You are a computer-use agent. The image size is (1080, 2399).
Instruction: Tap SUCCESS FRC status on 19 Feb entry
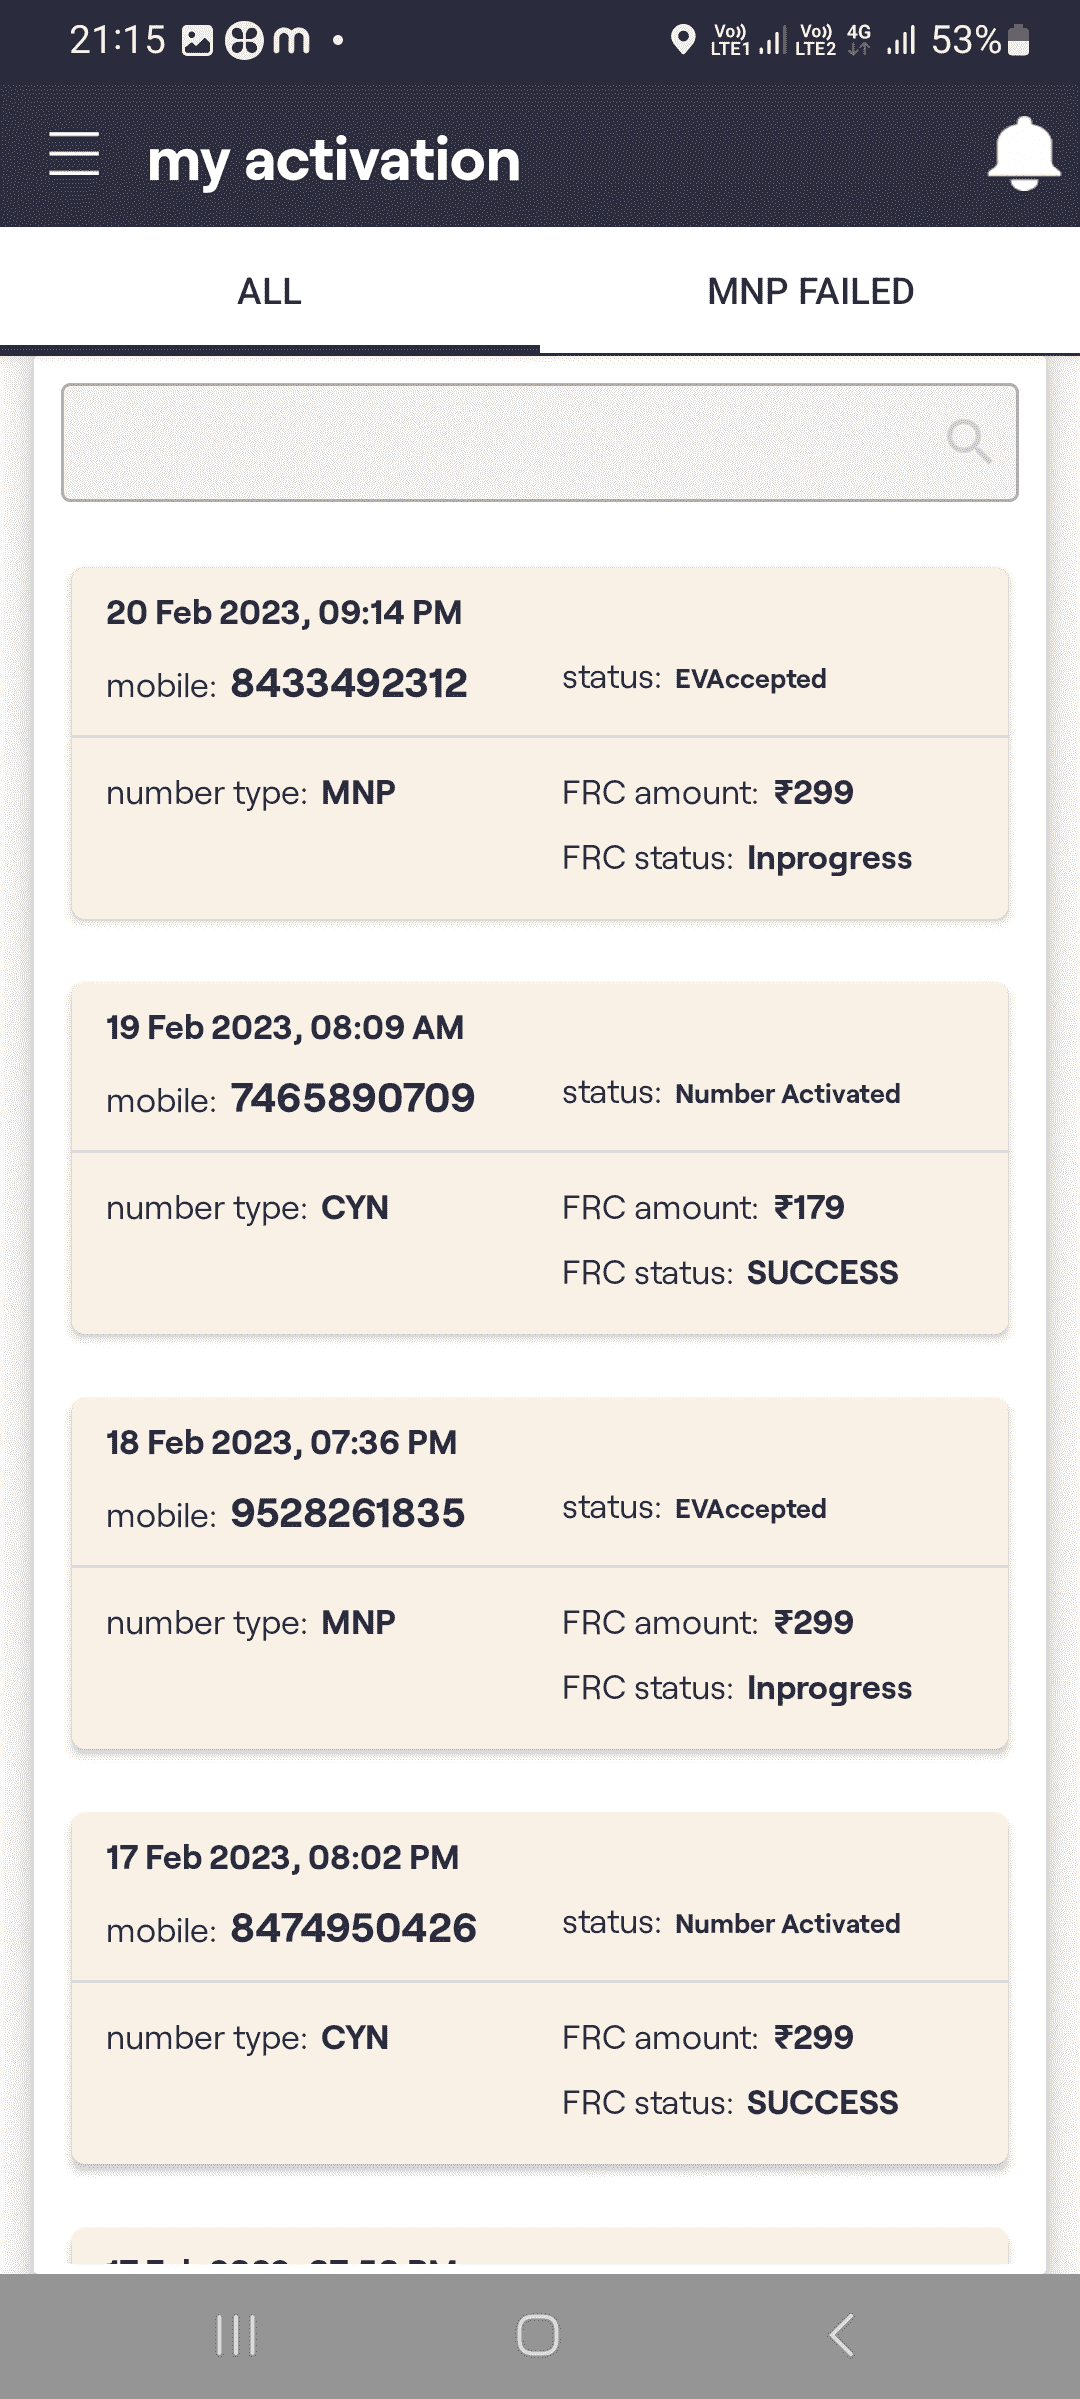coord(822,1273)
